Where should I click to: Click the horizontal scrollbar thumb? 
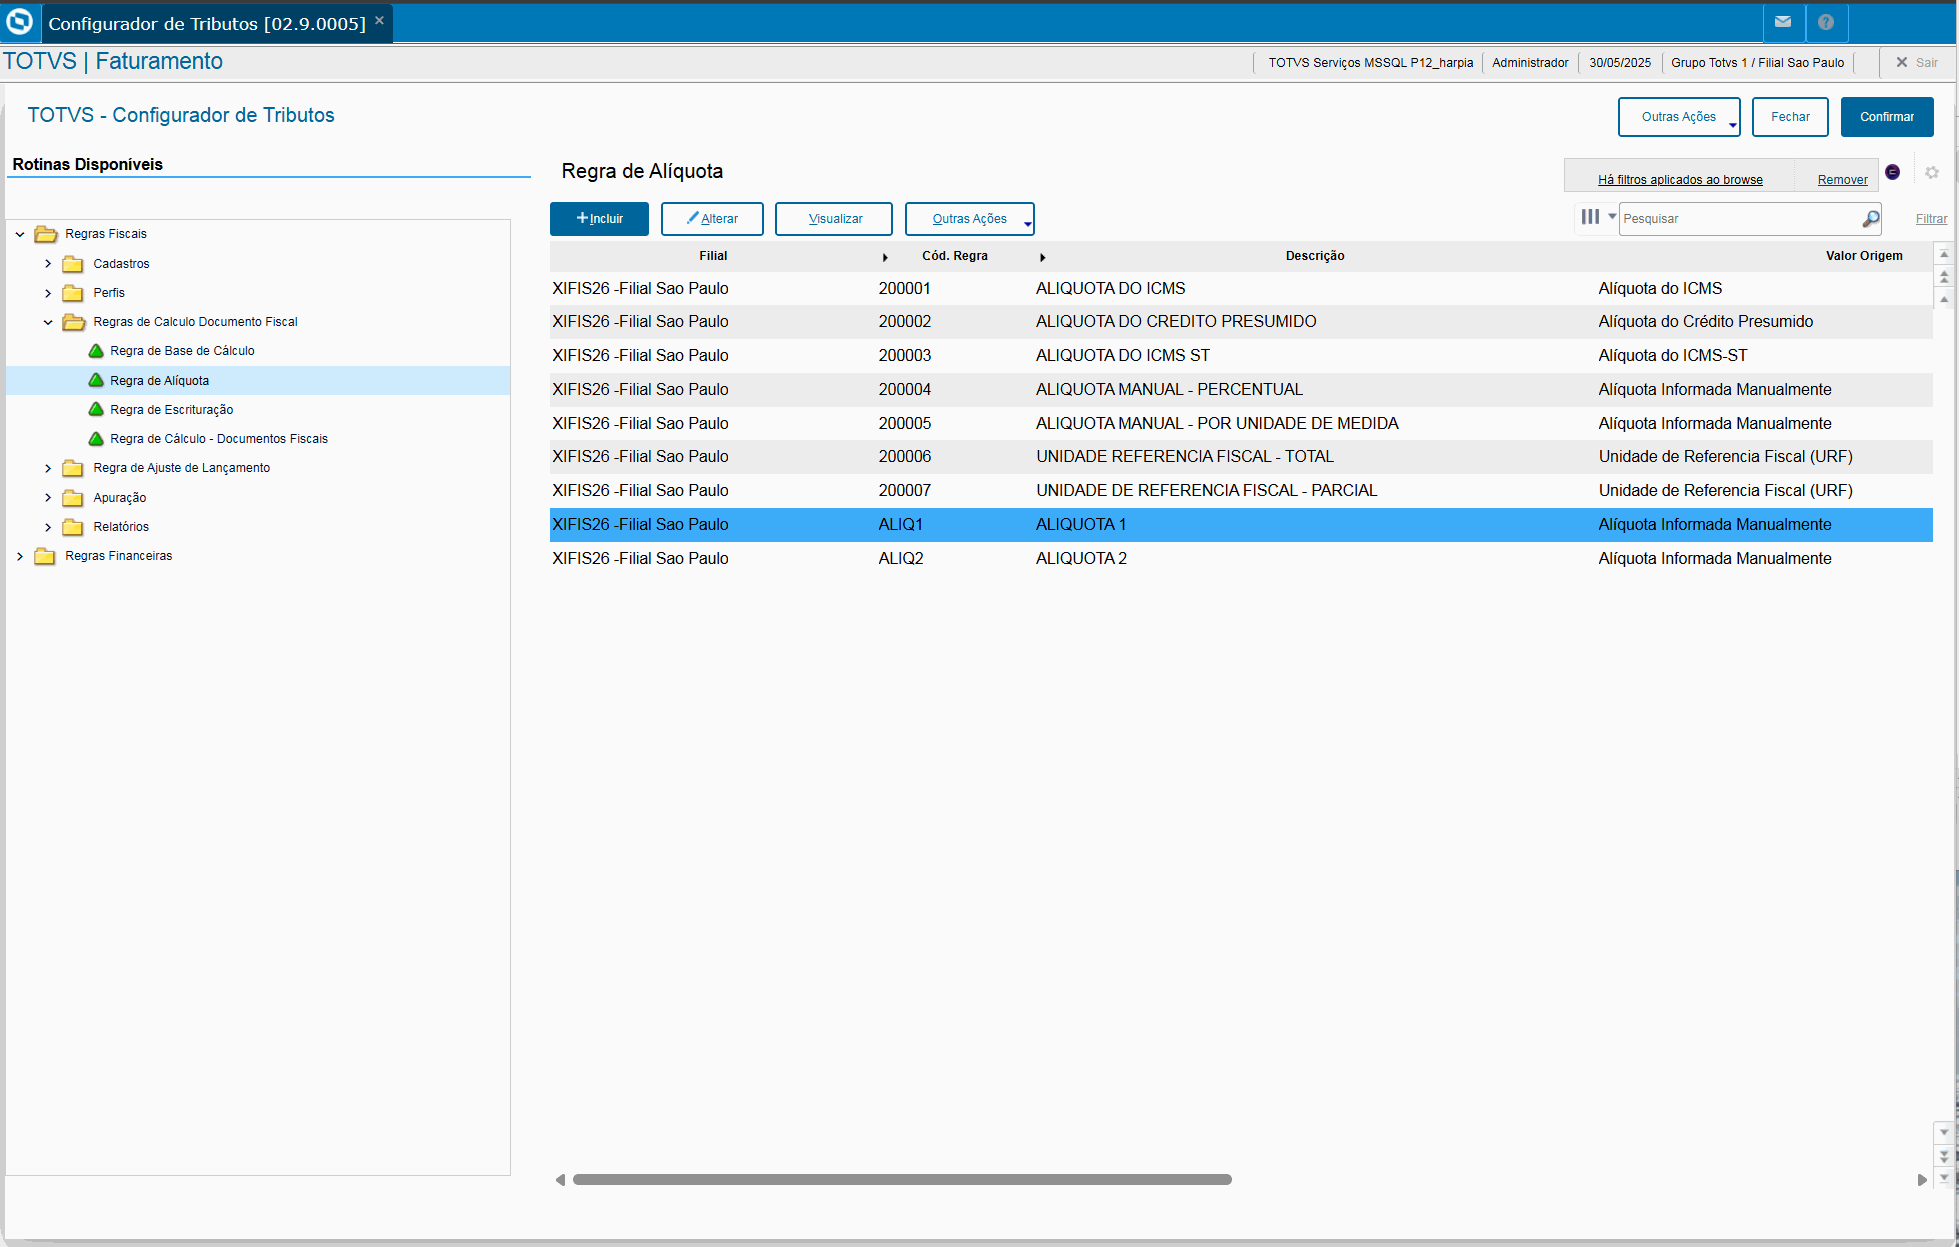(x=901, y=1180)
